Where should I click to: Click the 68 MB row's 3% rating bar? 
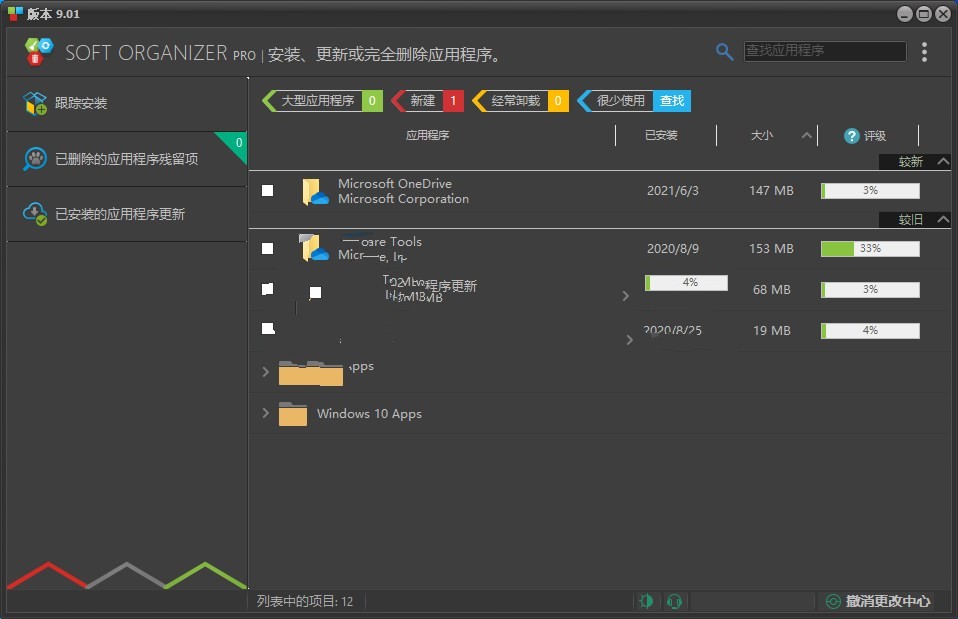pyautogui.click(x=870, y=290)
